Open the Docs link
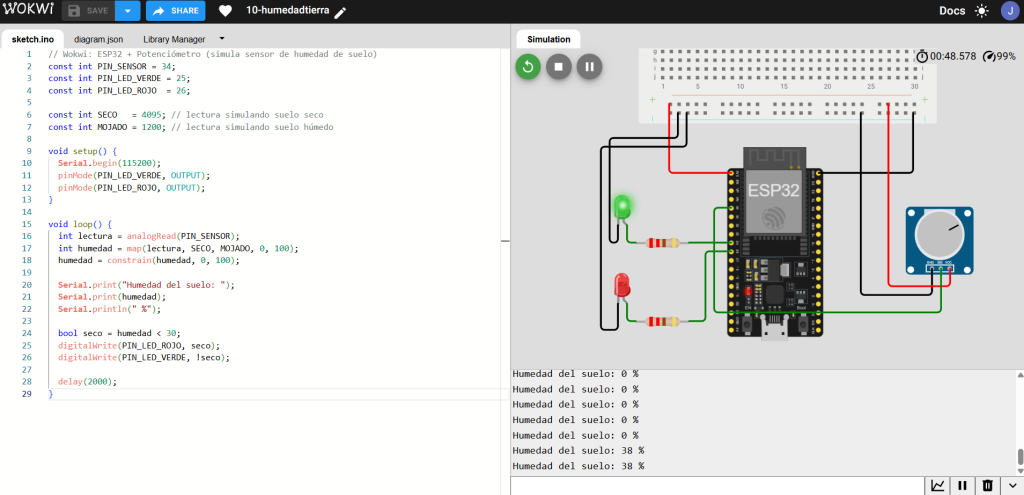 (952, 11)
